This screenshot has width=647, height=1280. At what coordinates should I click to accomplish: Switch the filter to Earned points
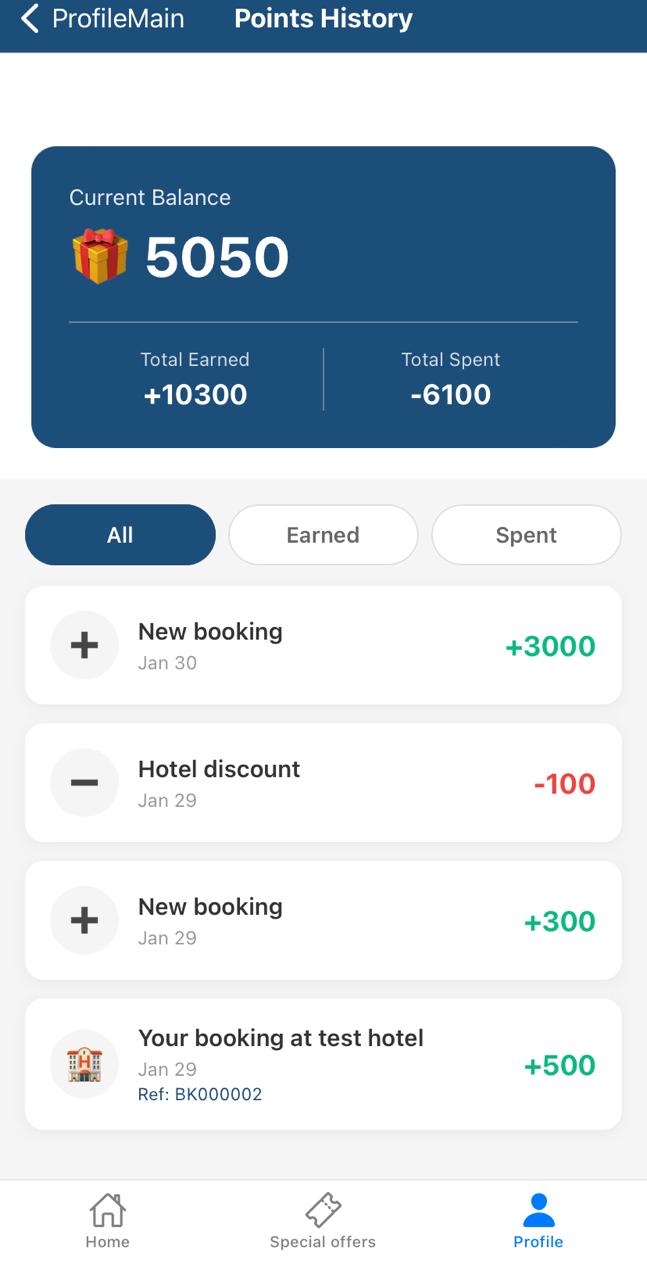323,535
